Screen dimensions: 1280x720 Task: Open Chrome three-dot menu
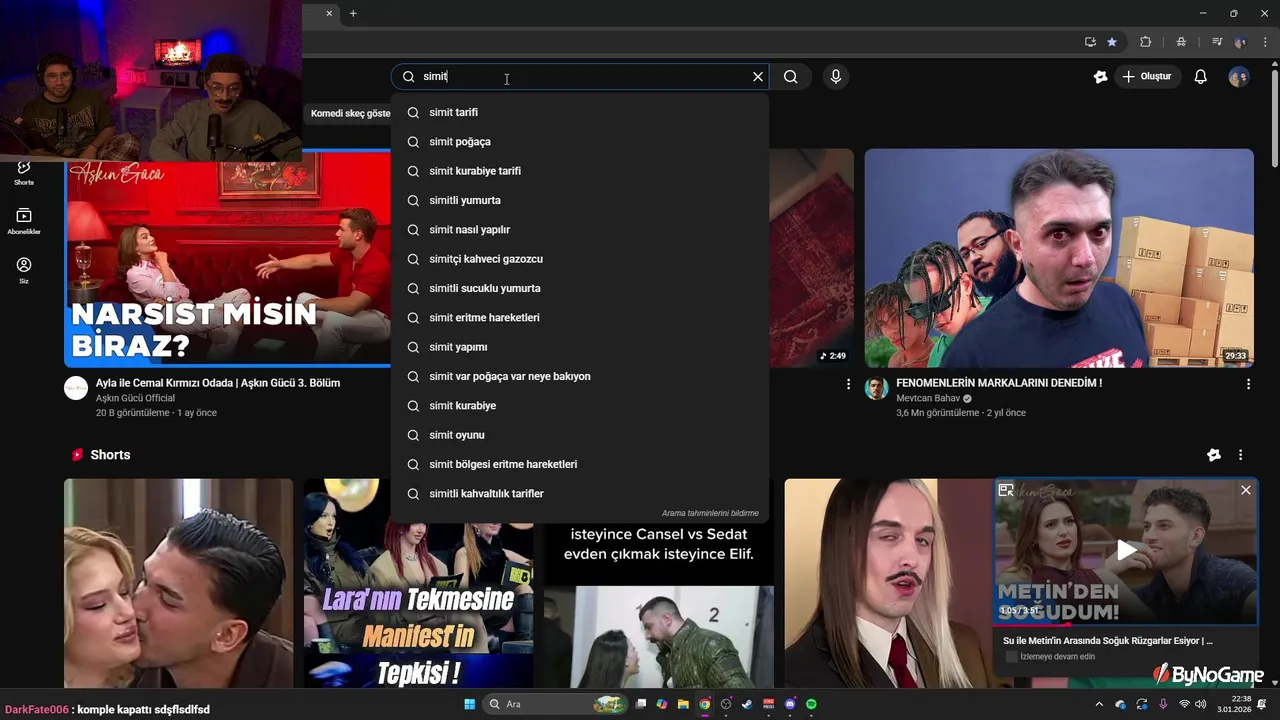pos(1266,42)
